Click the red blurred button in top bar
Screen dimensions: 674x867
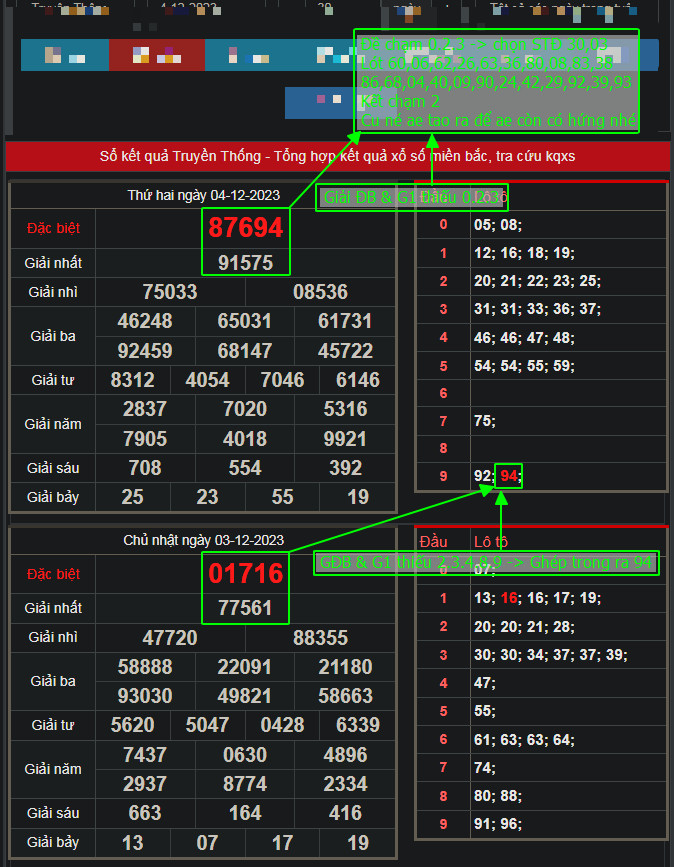point(150,55)
